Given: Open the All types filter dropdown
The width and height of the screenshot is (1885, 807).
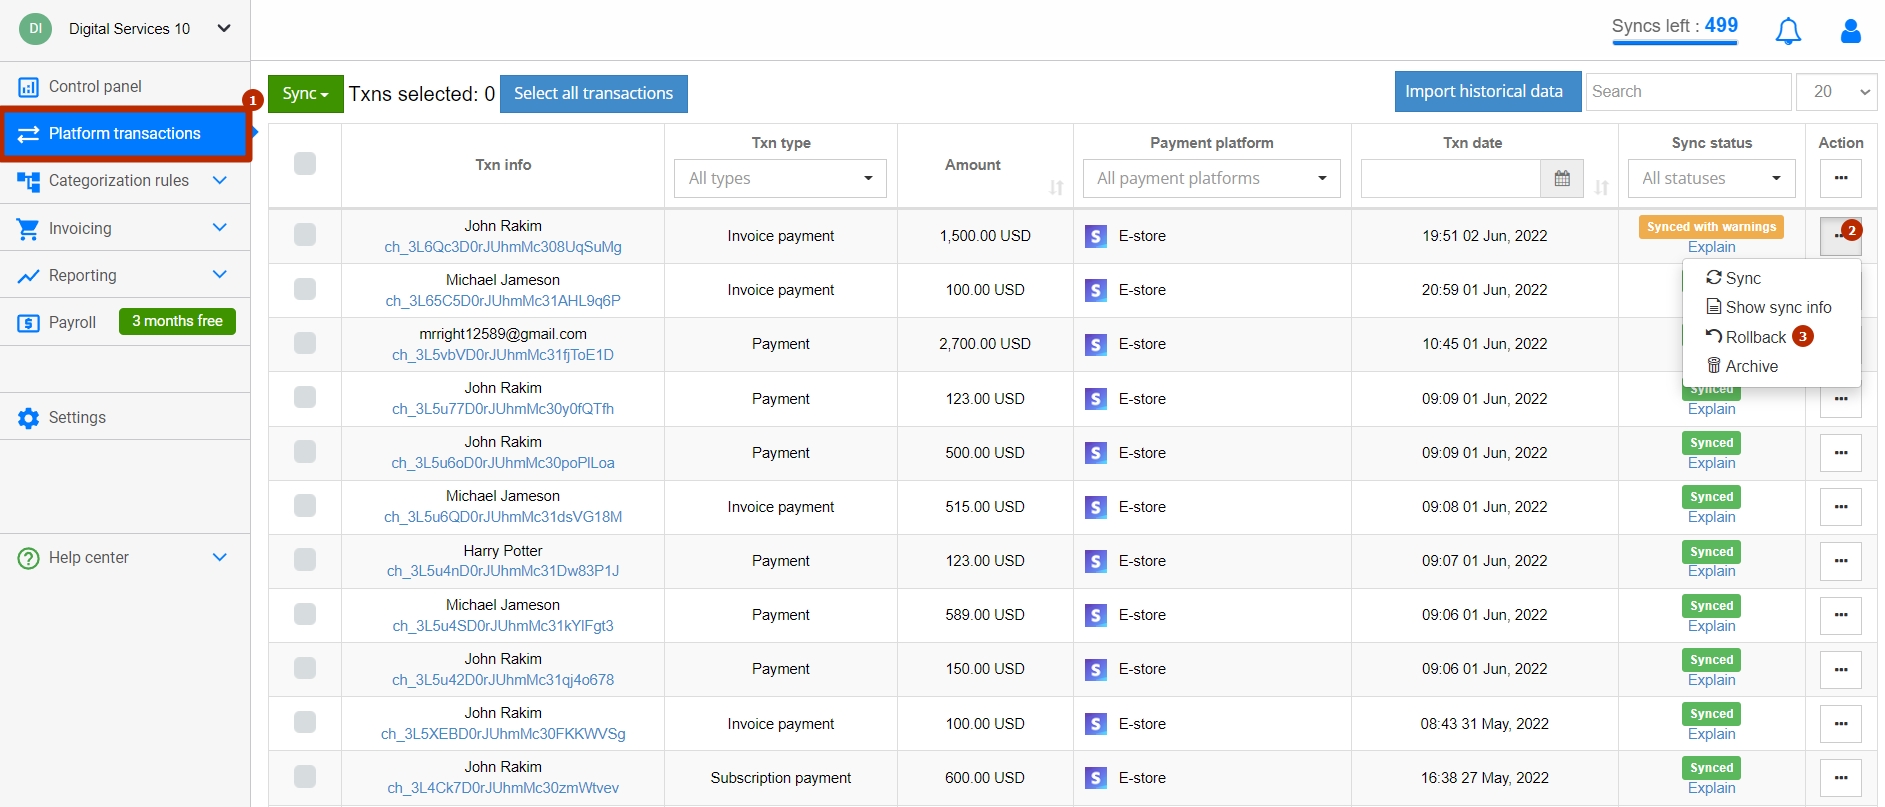Looking at the screenshot, I should point(780,178).
